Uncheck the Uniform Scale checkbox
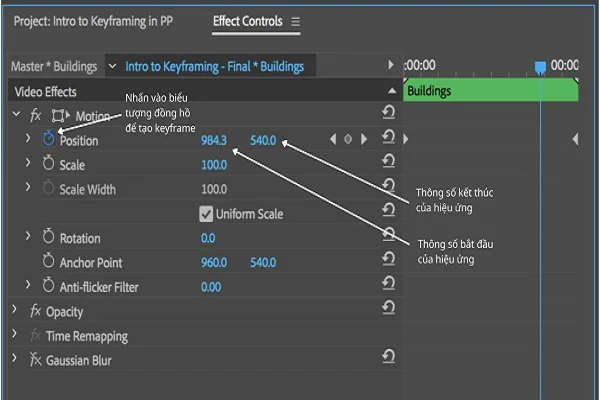The height and width of the screenshot is (400, 600). pos(206,214)
